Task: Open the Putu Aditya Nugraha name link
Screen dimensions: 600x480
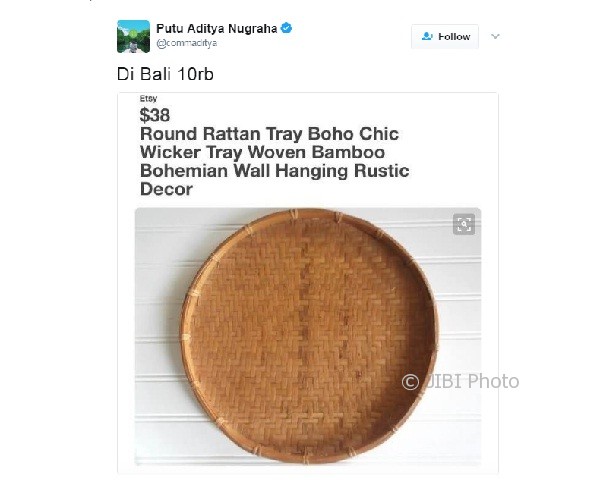Action: (217, 28)
